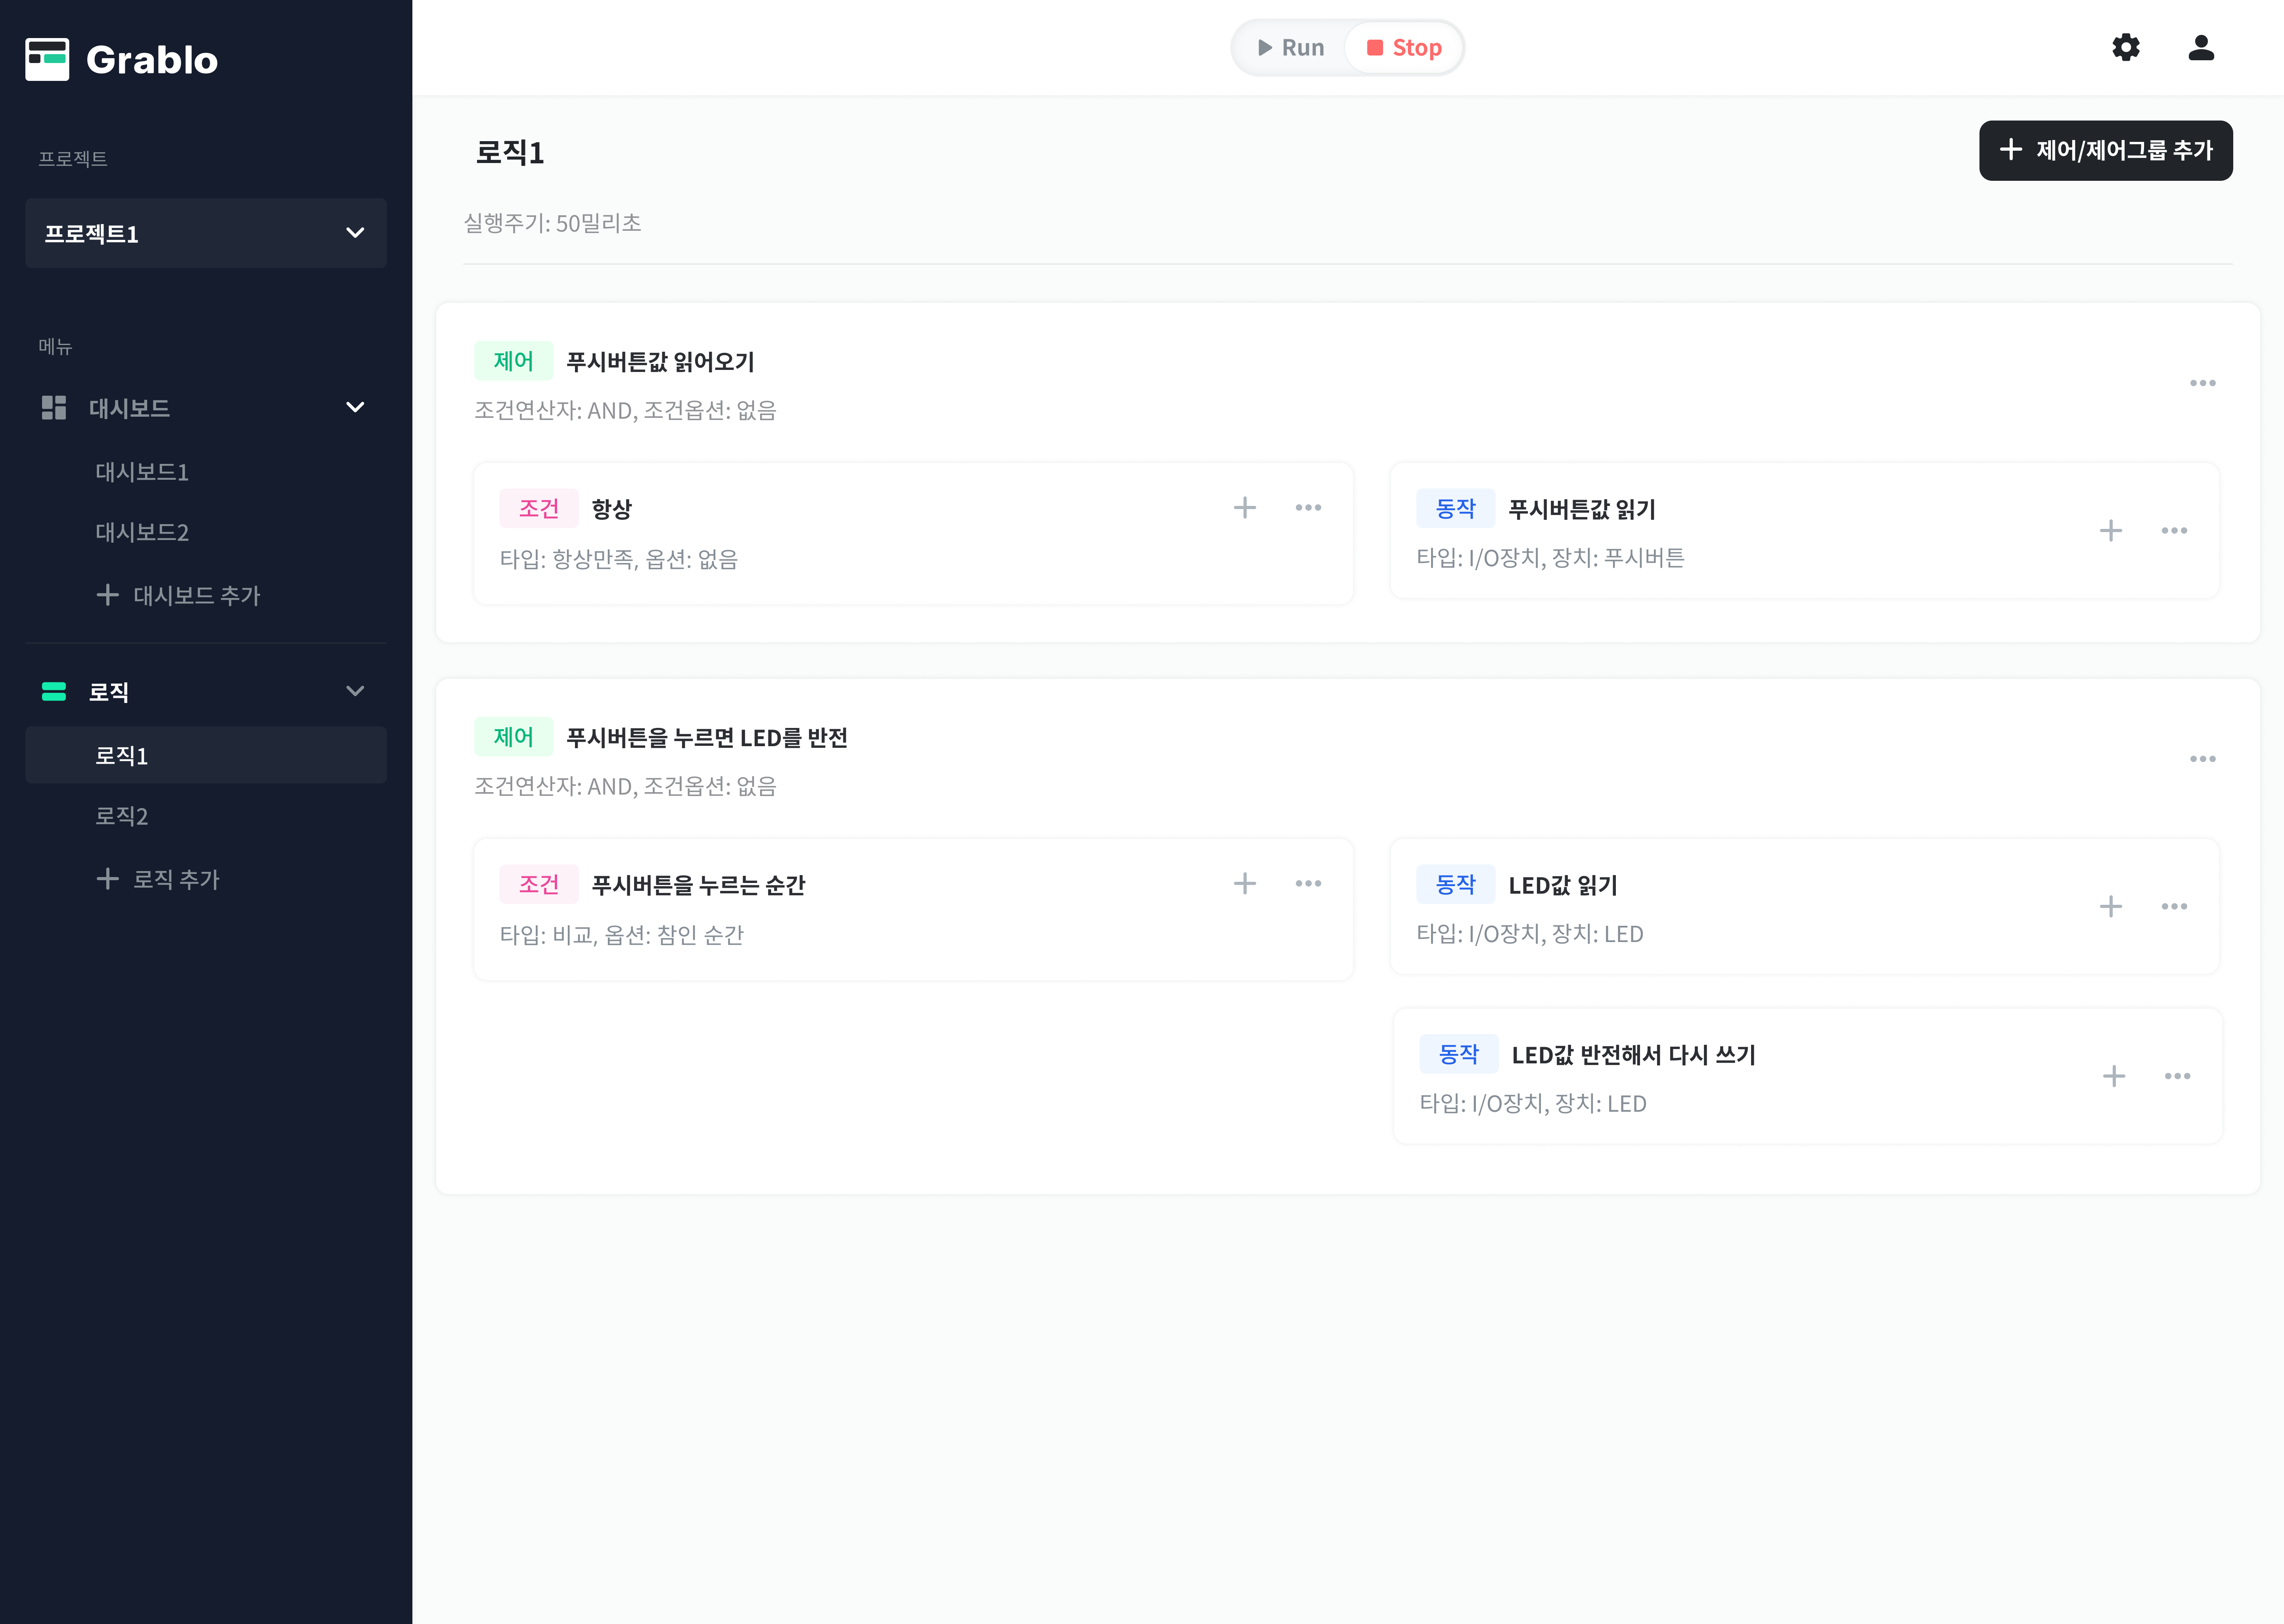Click 제어 tag of 푸시버튼을 누르면 LED를 반전
Image resolution: width=2284 pixels, height=1624 pixels.
click(514, 737)
